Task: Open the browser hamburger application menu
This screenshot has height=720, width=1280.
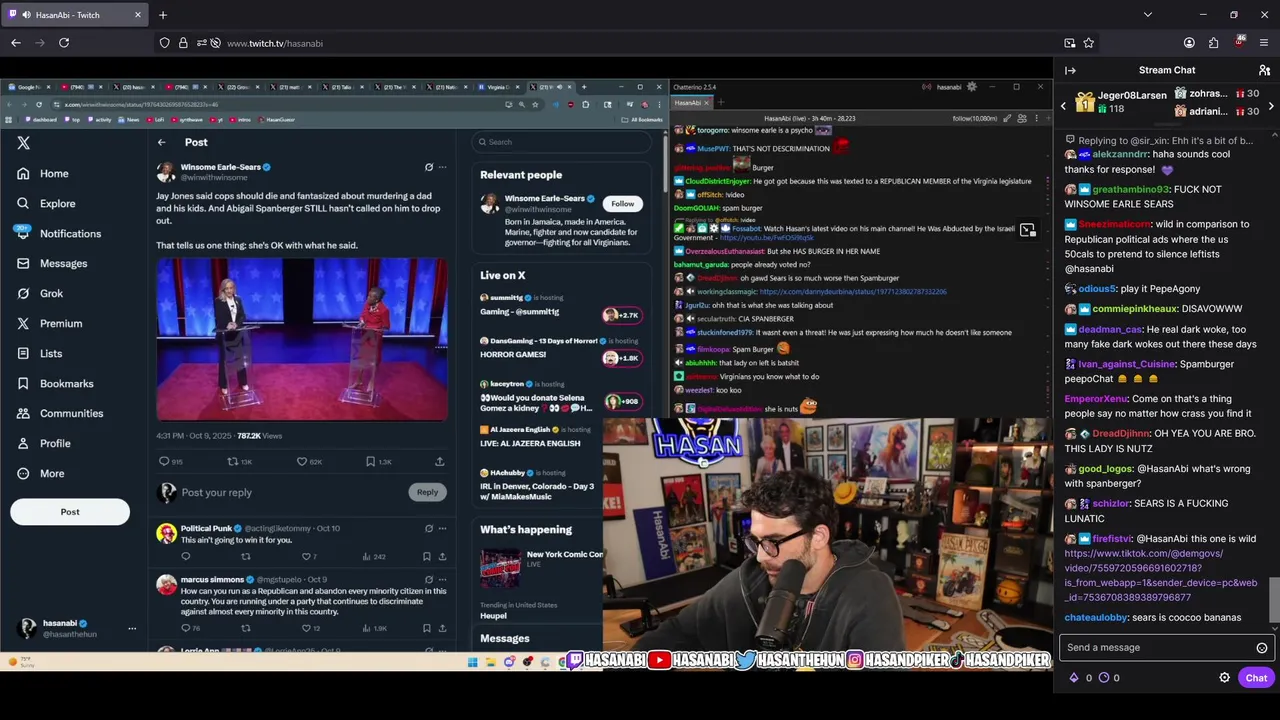Action: click(x=1264, y=43)
